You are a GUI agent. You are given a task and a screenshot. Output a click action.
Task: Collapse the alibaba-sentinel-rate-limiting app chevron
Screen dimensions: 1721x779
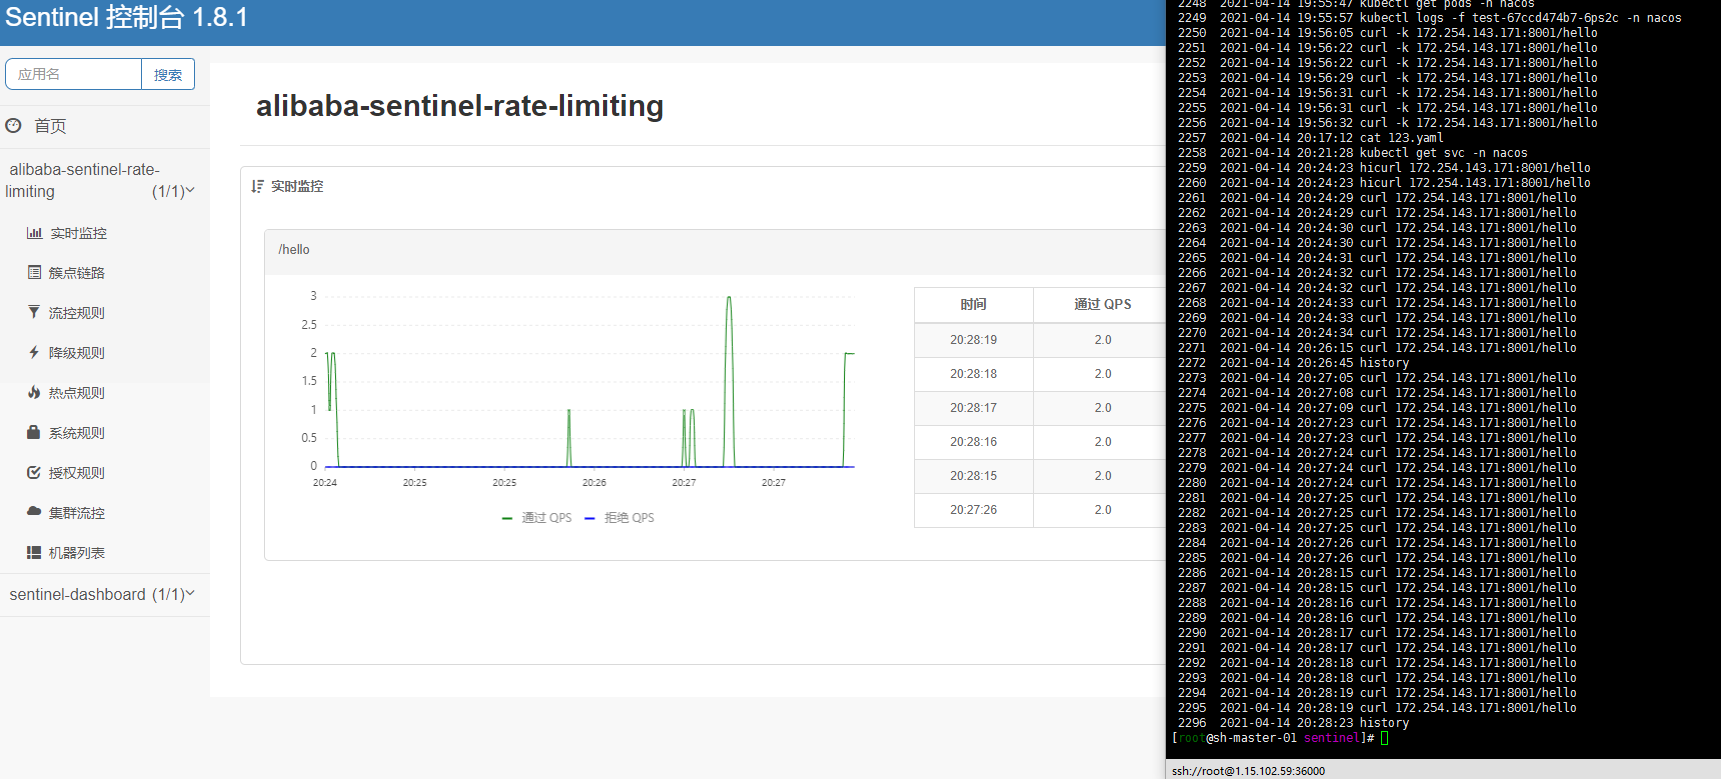pos(190,190)
